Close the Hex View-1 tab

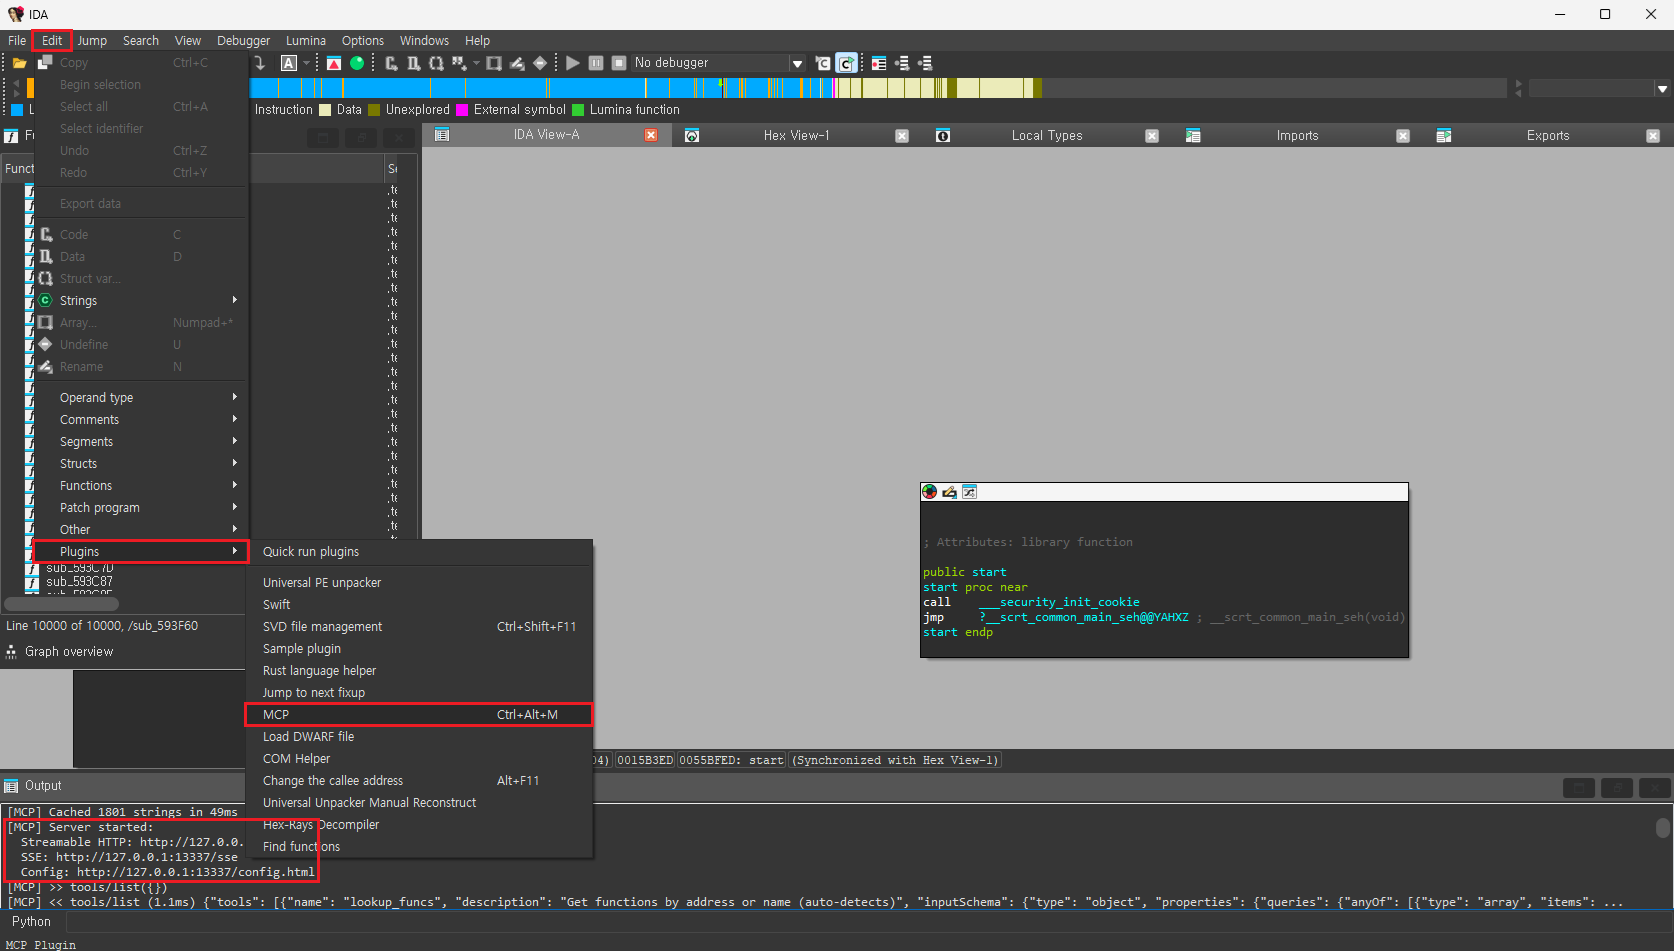tap(902, 136)
